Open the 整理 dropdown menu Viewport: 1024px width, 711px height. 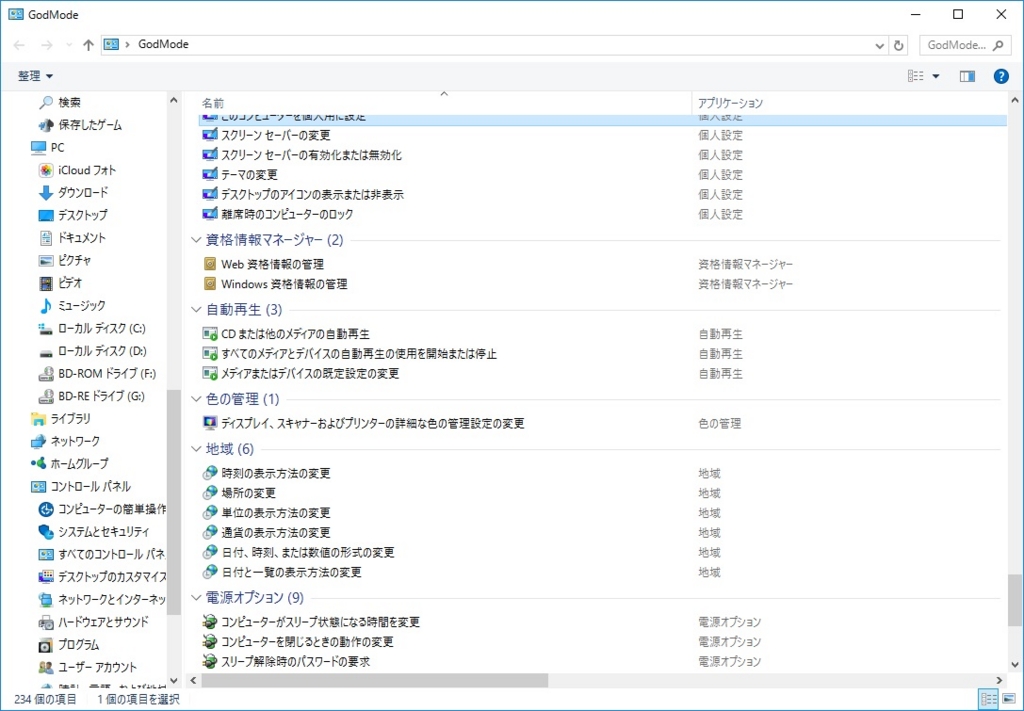35,76
